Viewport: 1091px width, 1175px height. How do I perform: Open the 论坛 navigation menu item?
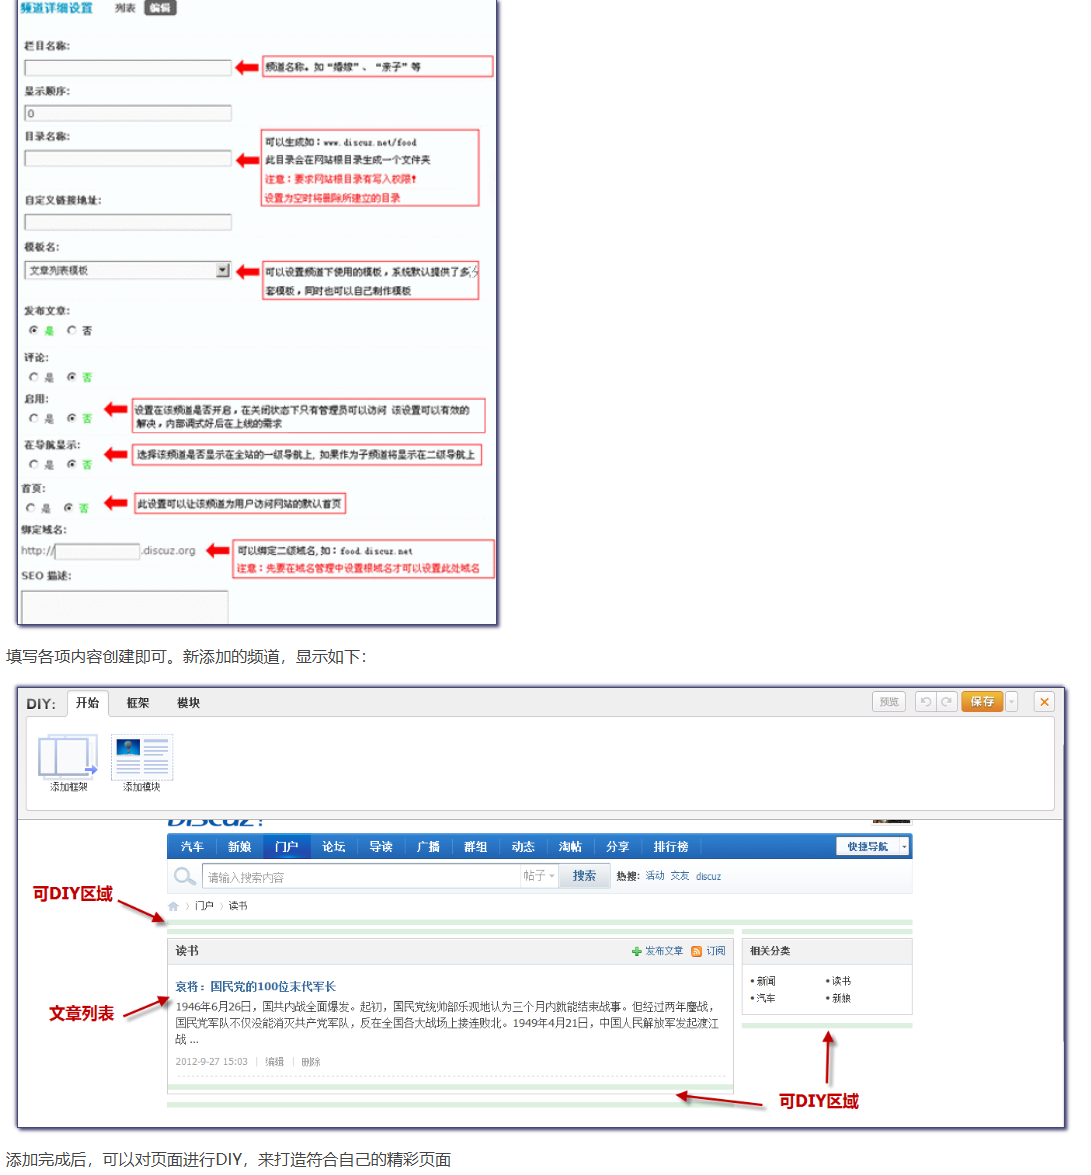(x=334, y=847)
